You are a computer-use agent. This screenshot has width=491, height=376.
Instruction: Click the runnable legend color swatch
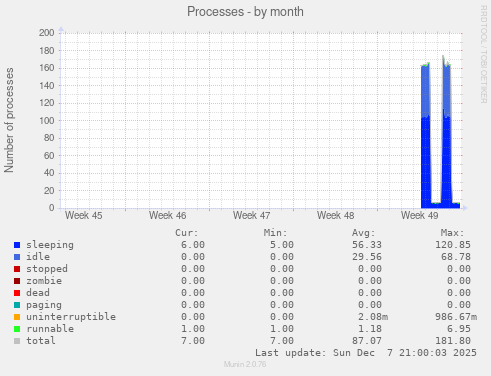coord(17,329)
